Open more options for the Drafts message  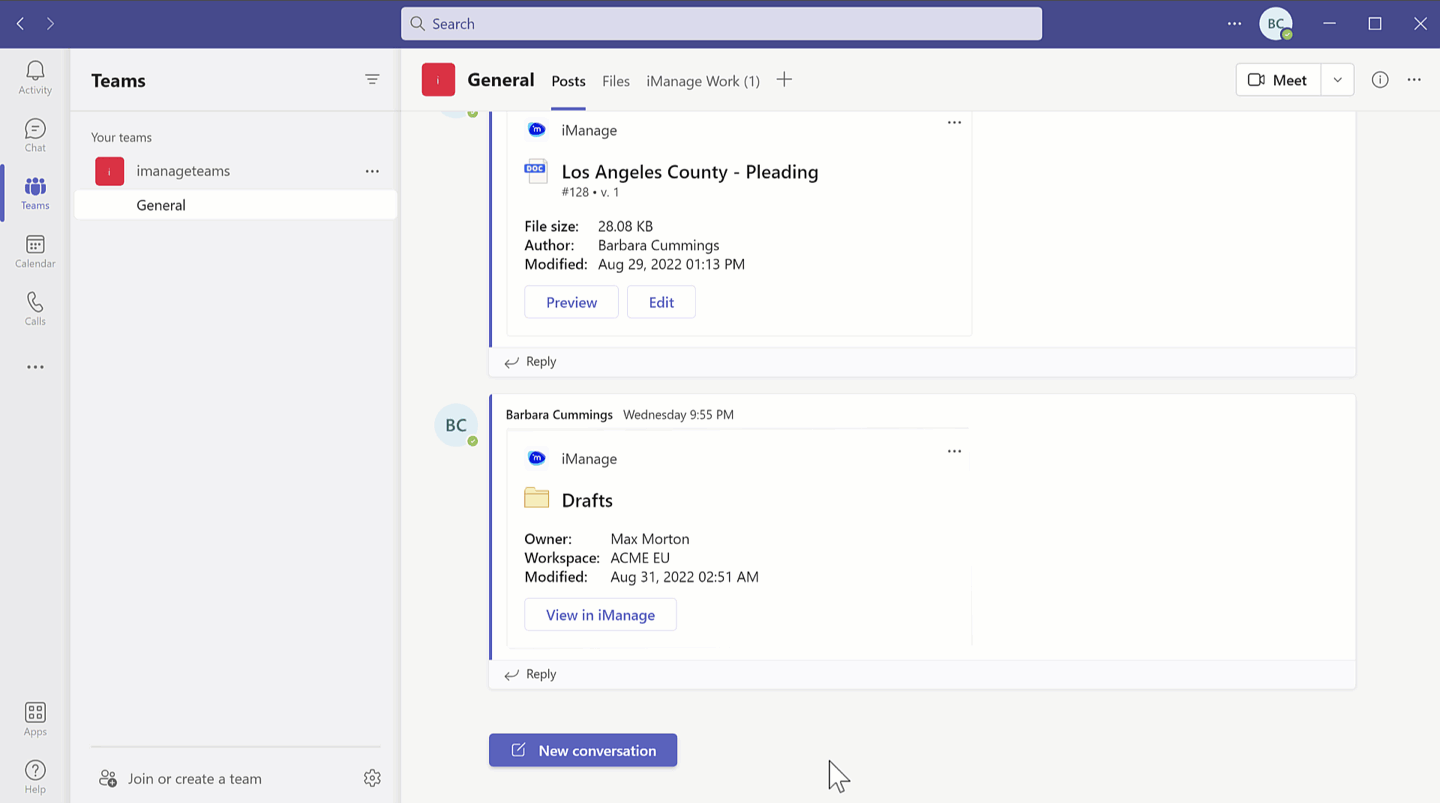coord(953,451)
